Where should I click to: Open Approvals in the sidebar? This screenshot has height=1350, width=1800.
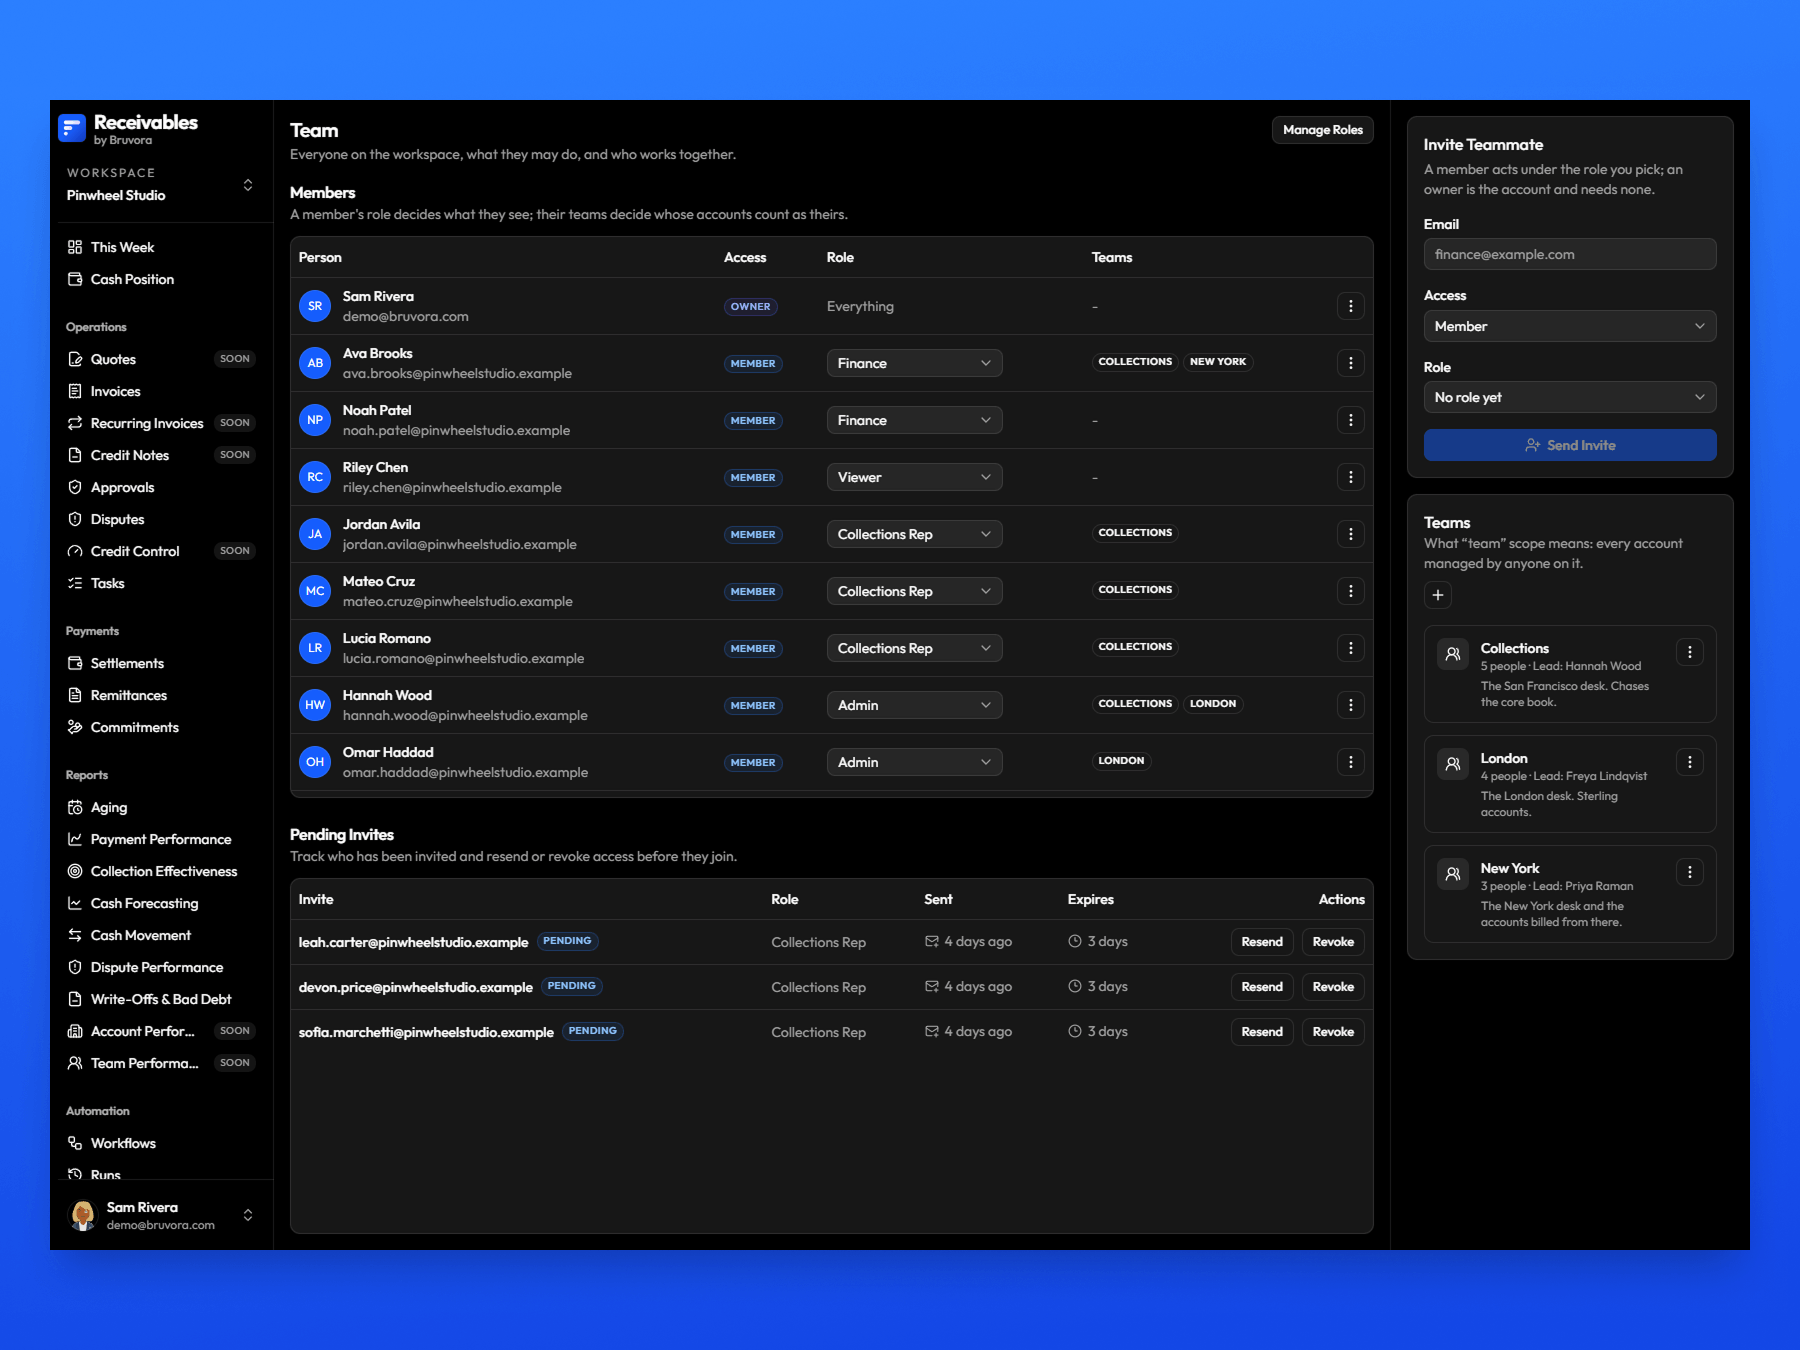click(x=160, y=487)
